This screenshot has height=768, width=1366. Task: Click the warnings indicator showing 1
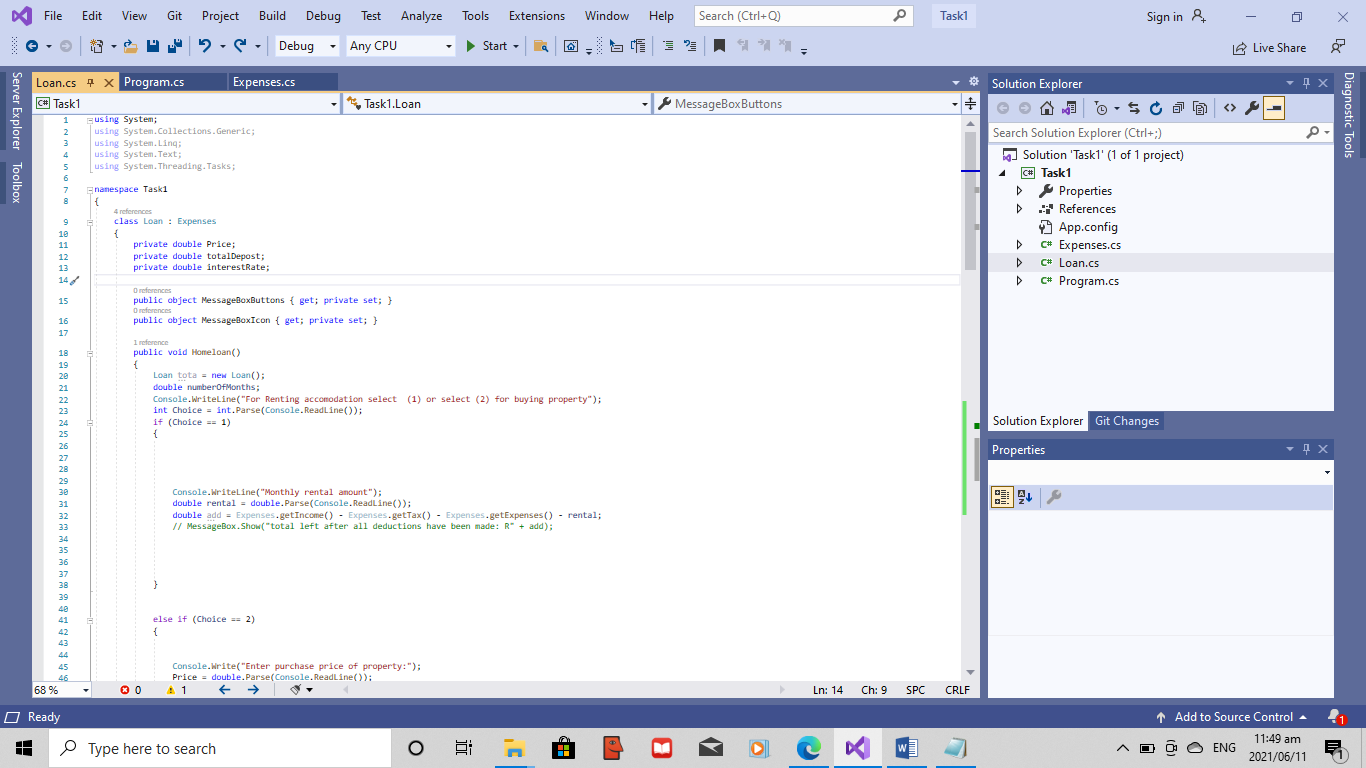click(177, 690)
